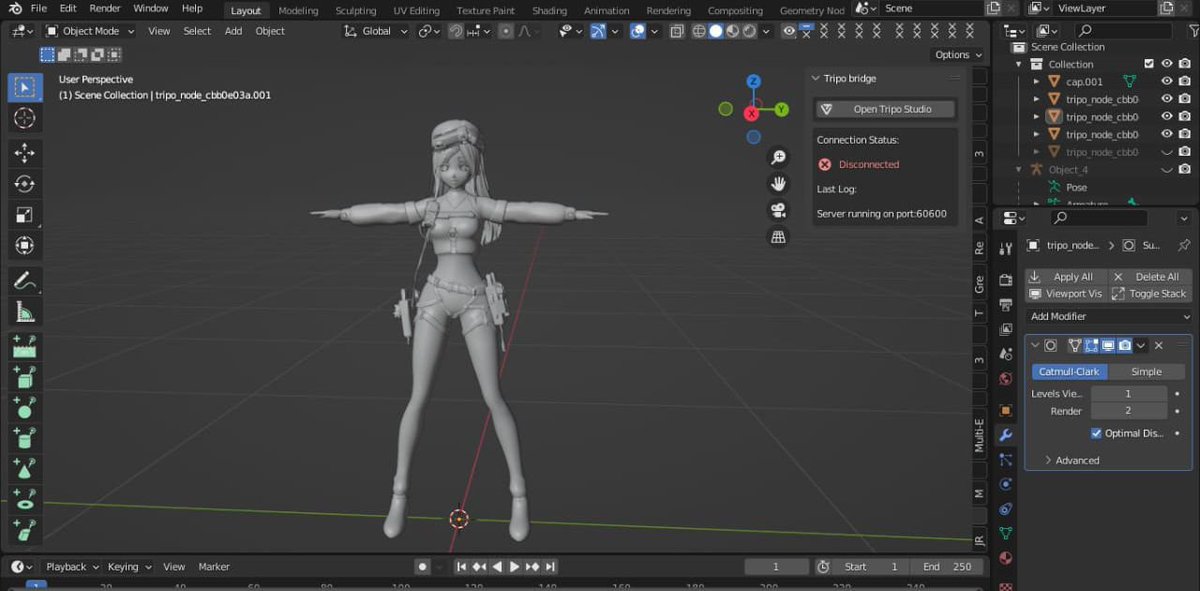Select the Cursor tool in left toolbar
This screenshot has height=591, width=1200.
(x=25, y=118)
